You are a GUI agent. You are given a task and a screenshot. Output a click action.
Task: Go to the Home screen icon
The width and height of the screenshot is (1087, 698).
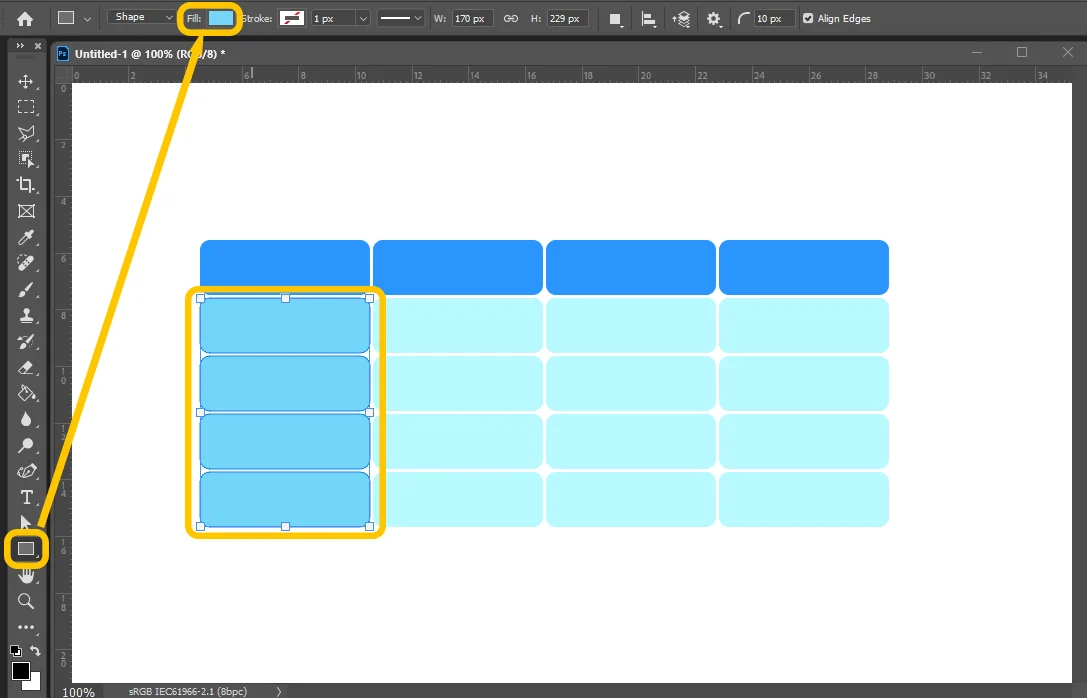(x=25, y=19)
